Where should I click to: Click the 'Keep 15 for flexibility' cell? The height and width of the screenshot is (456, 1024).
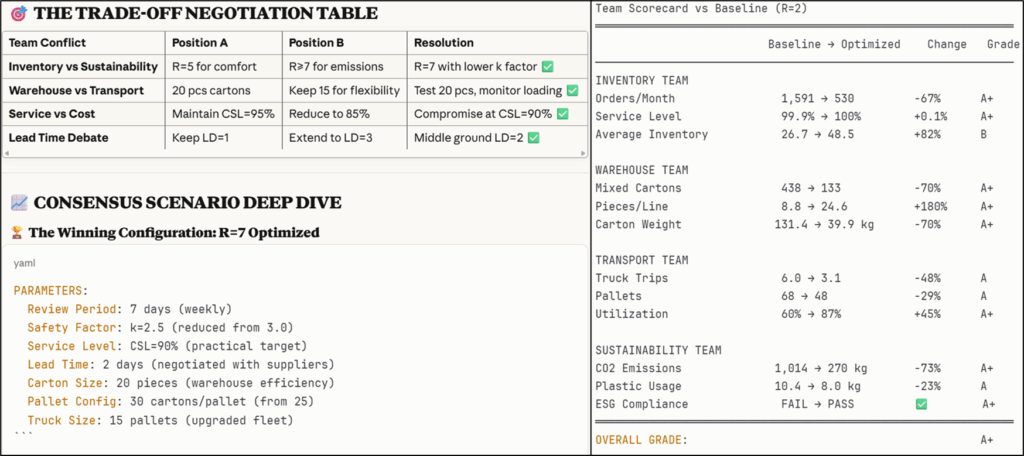coord(344,91)
